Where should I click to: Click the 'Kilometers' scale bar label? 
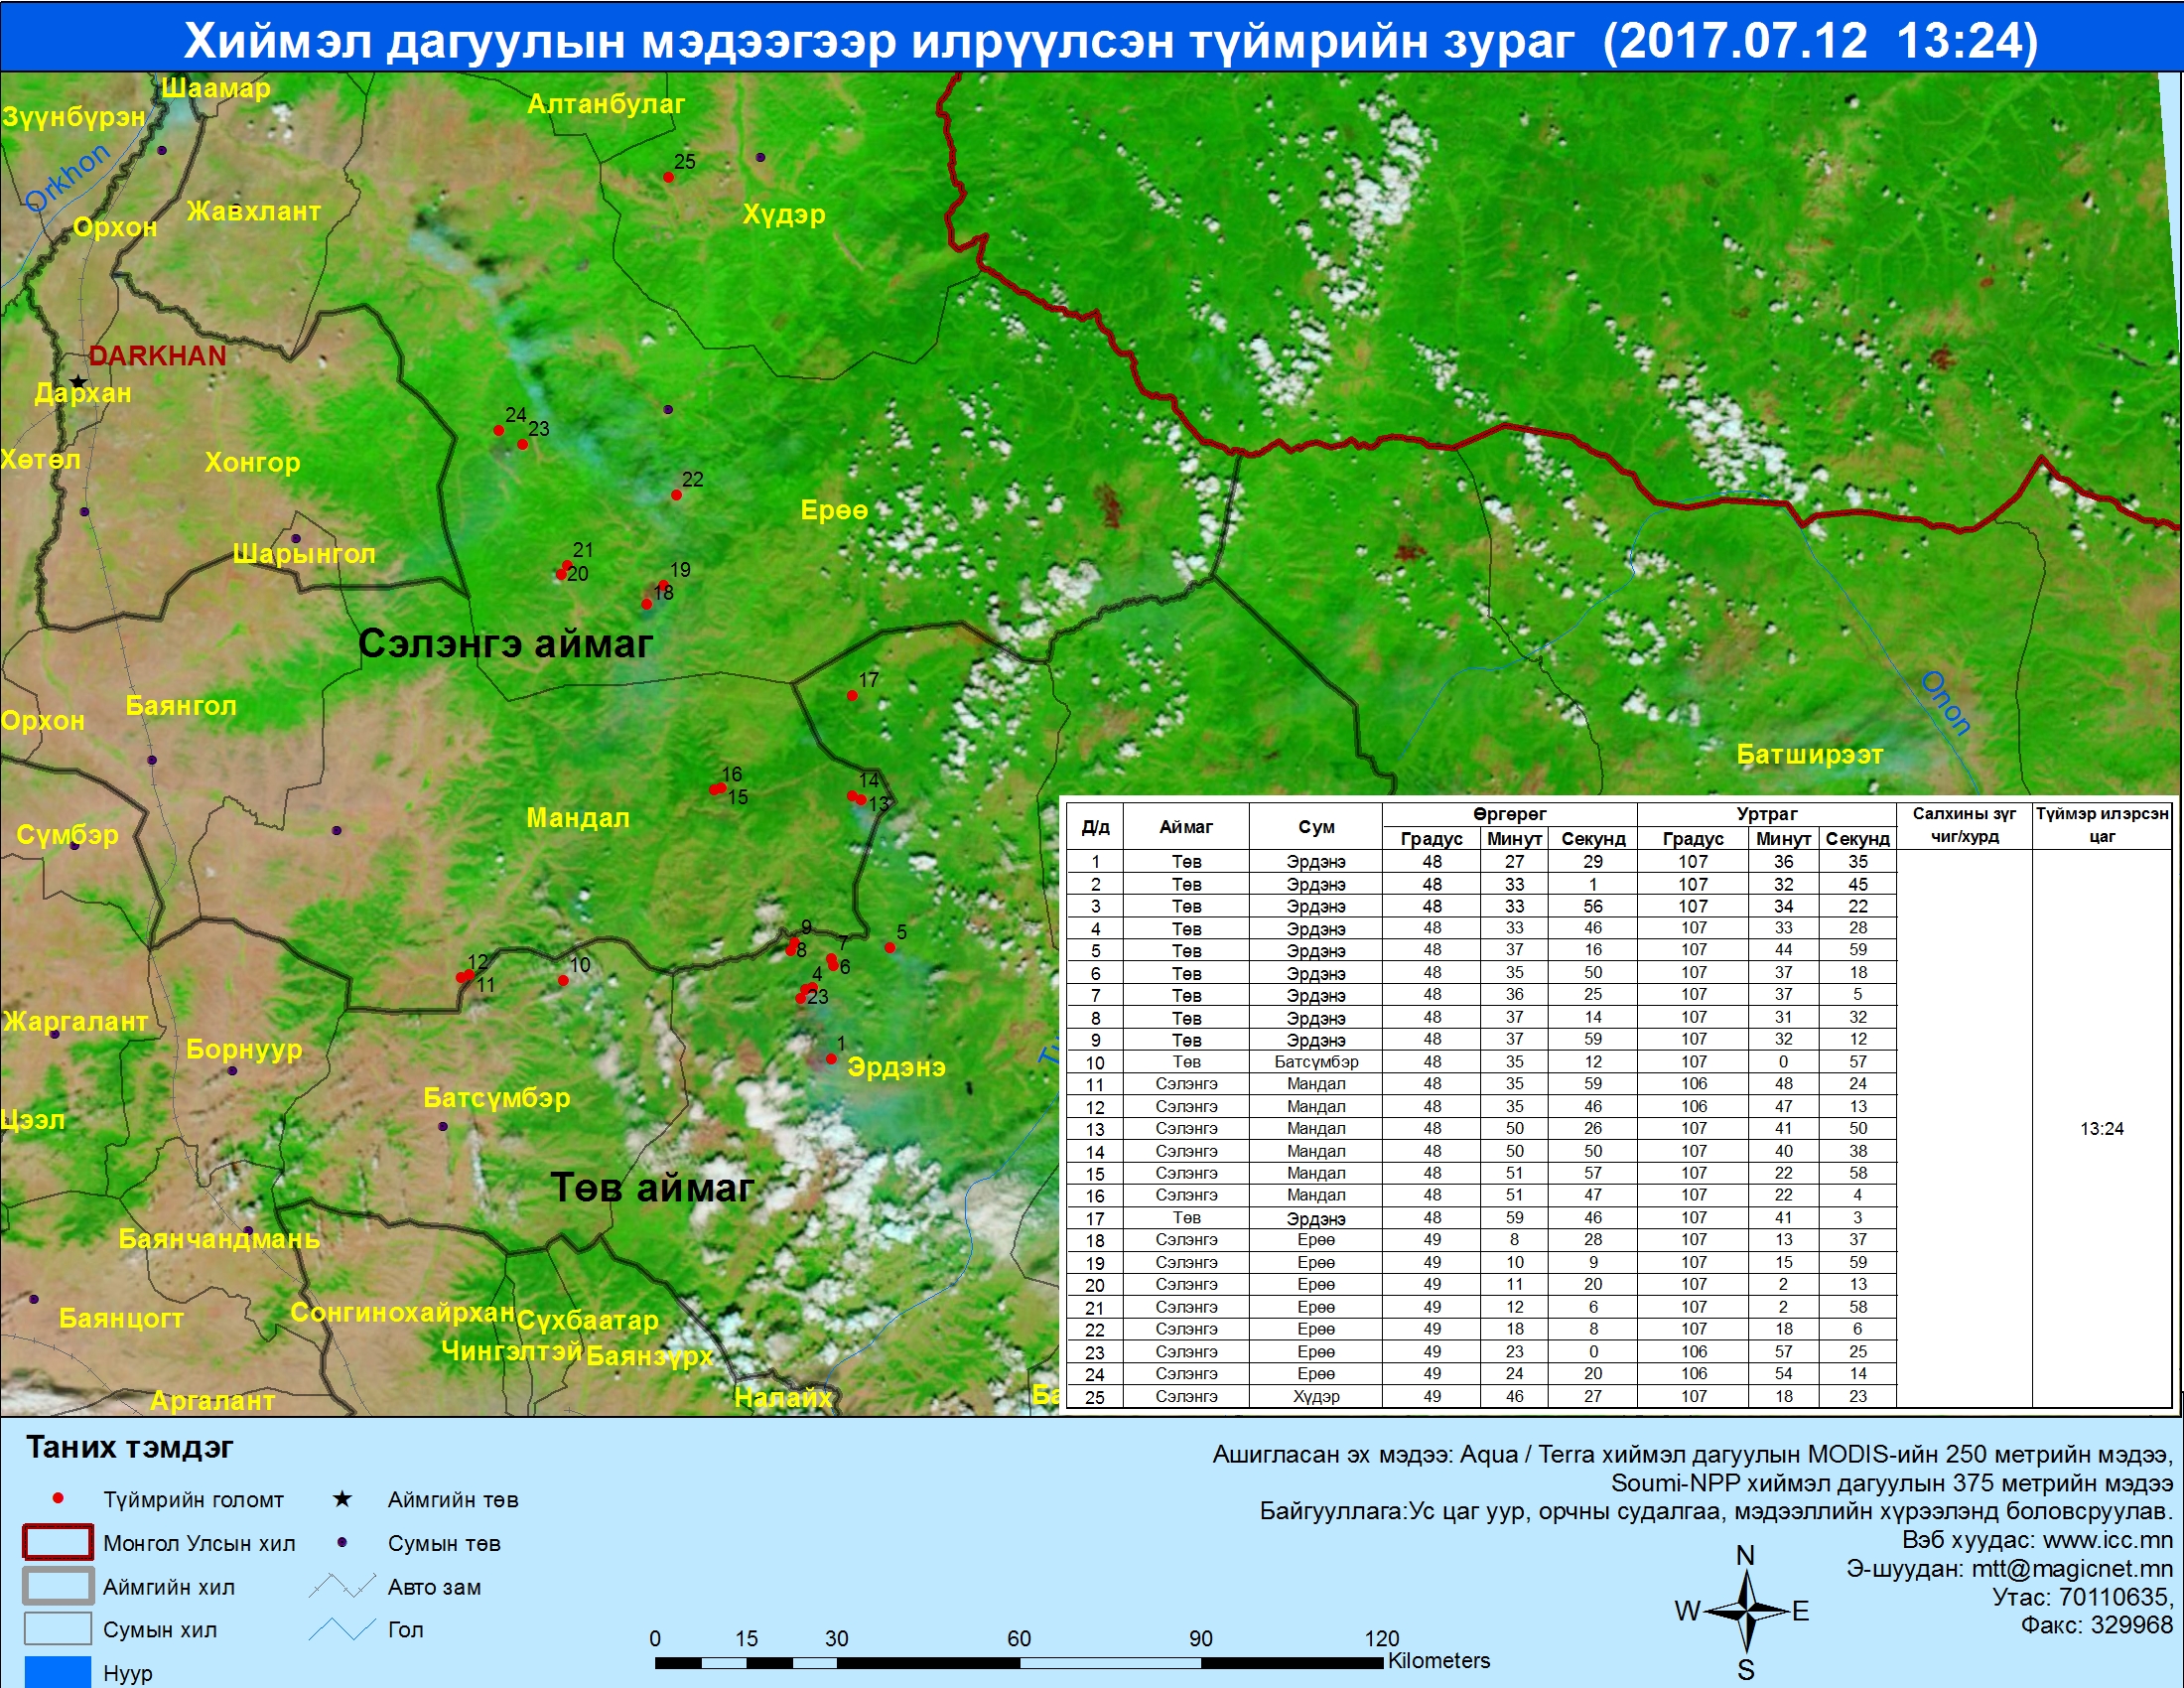tap(1439, 1660)
